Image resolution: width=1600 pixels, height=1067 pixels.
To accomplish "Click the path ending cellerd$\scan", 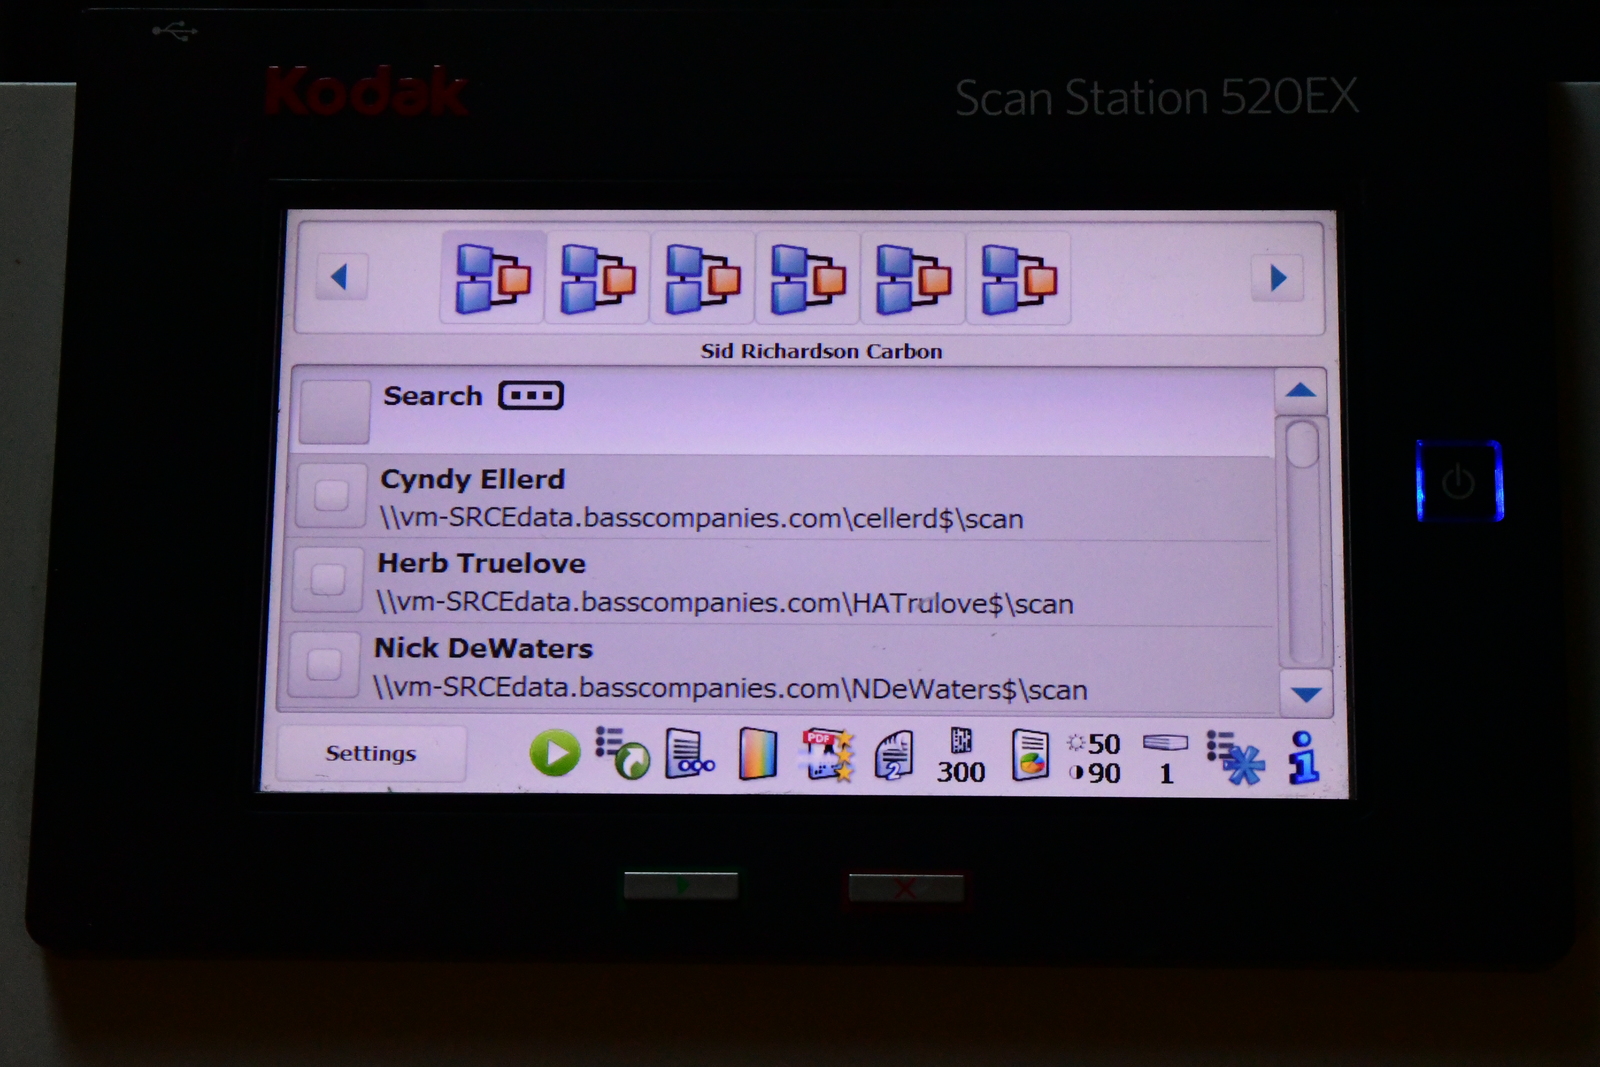I will point(702,518).
